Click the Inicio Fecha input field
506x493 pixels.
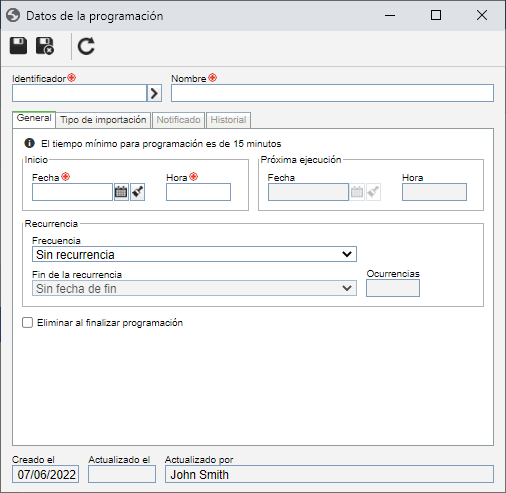click(x=72, y=192)
